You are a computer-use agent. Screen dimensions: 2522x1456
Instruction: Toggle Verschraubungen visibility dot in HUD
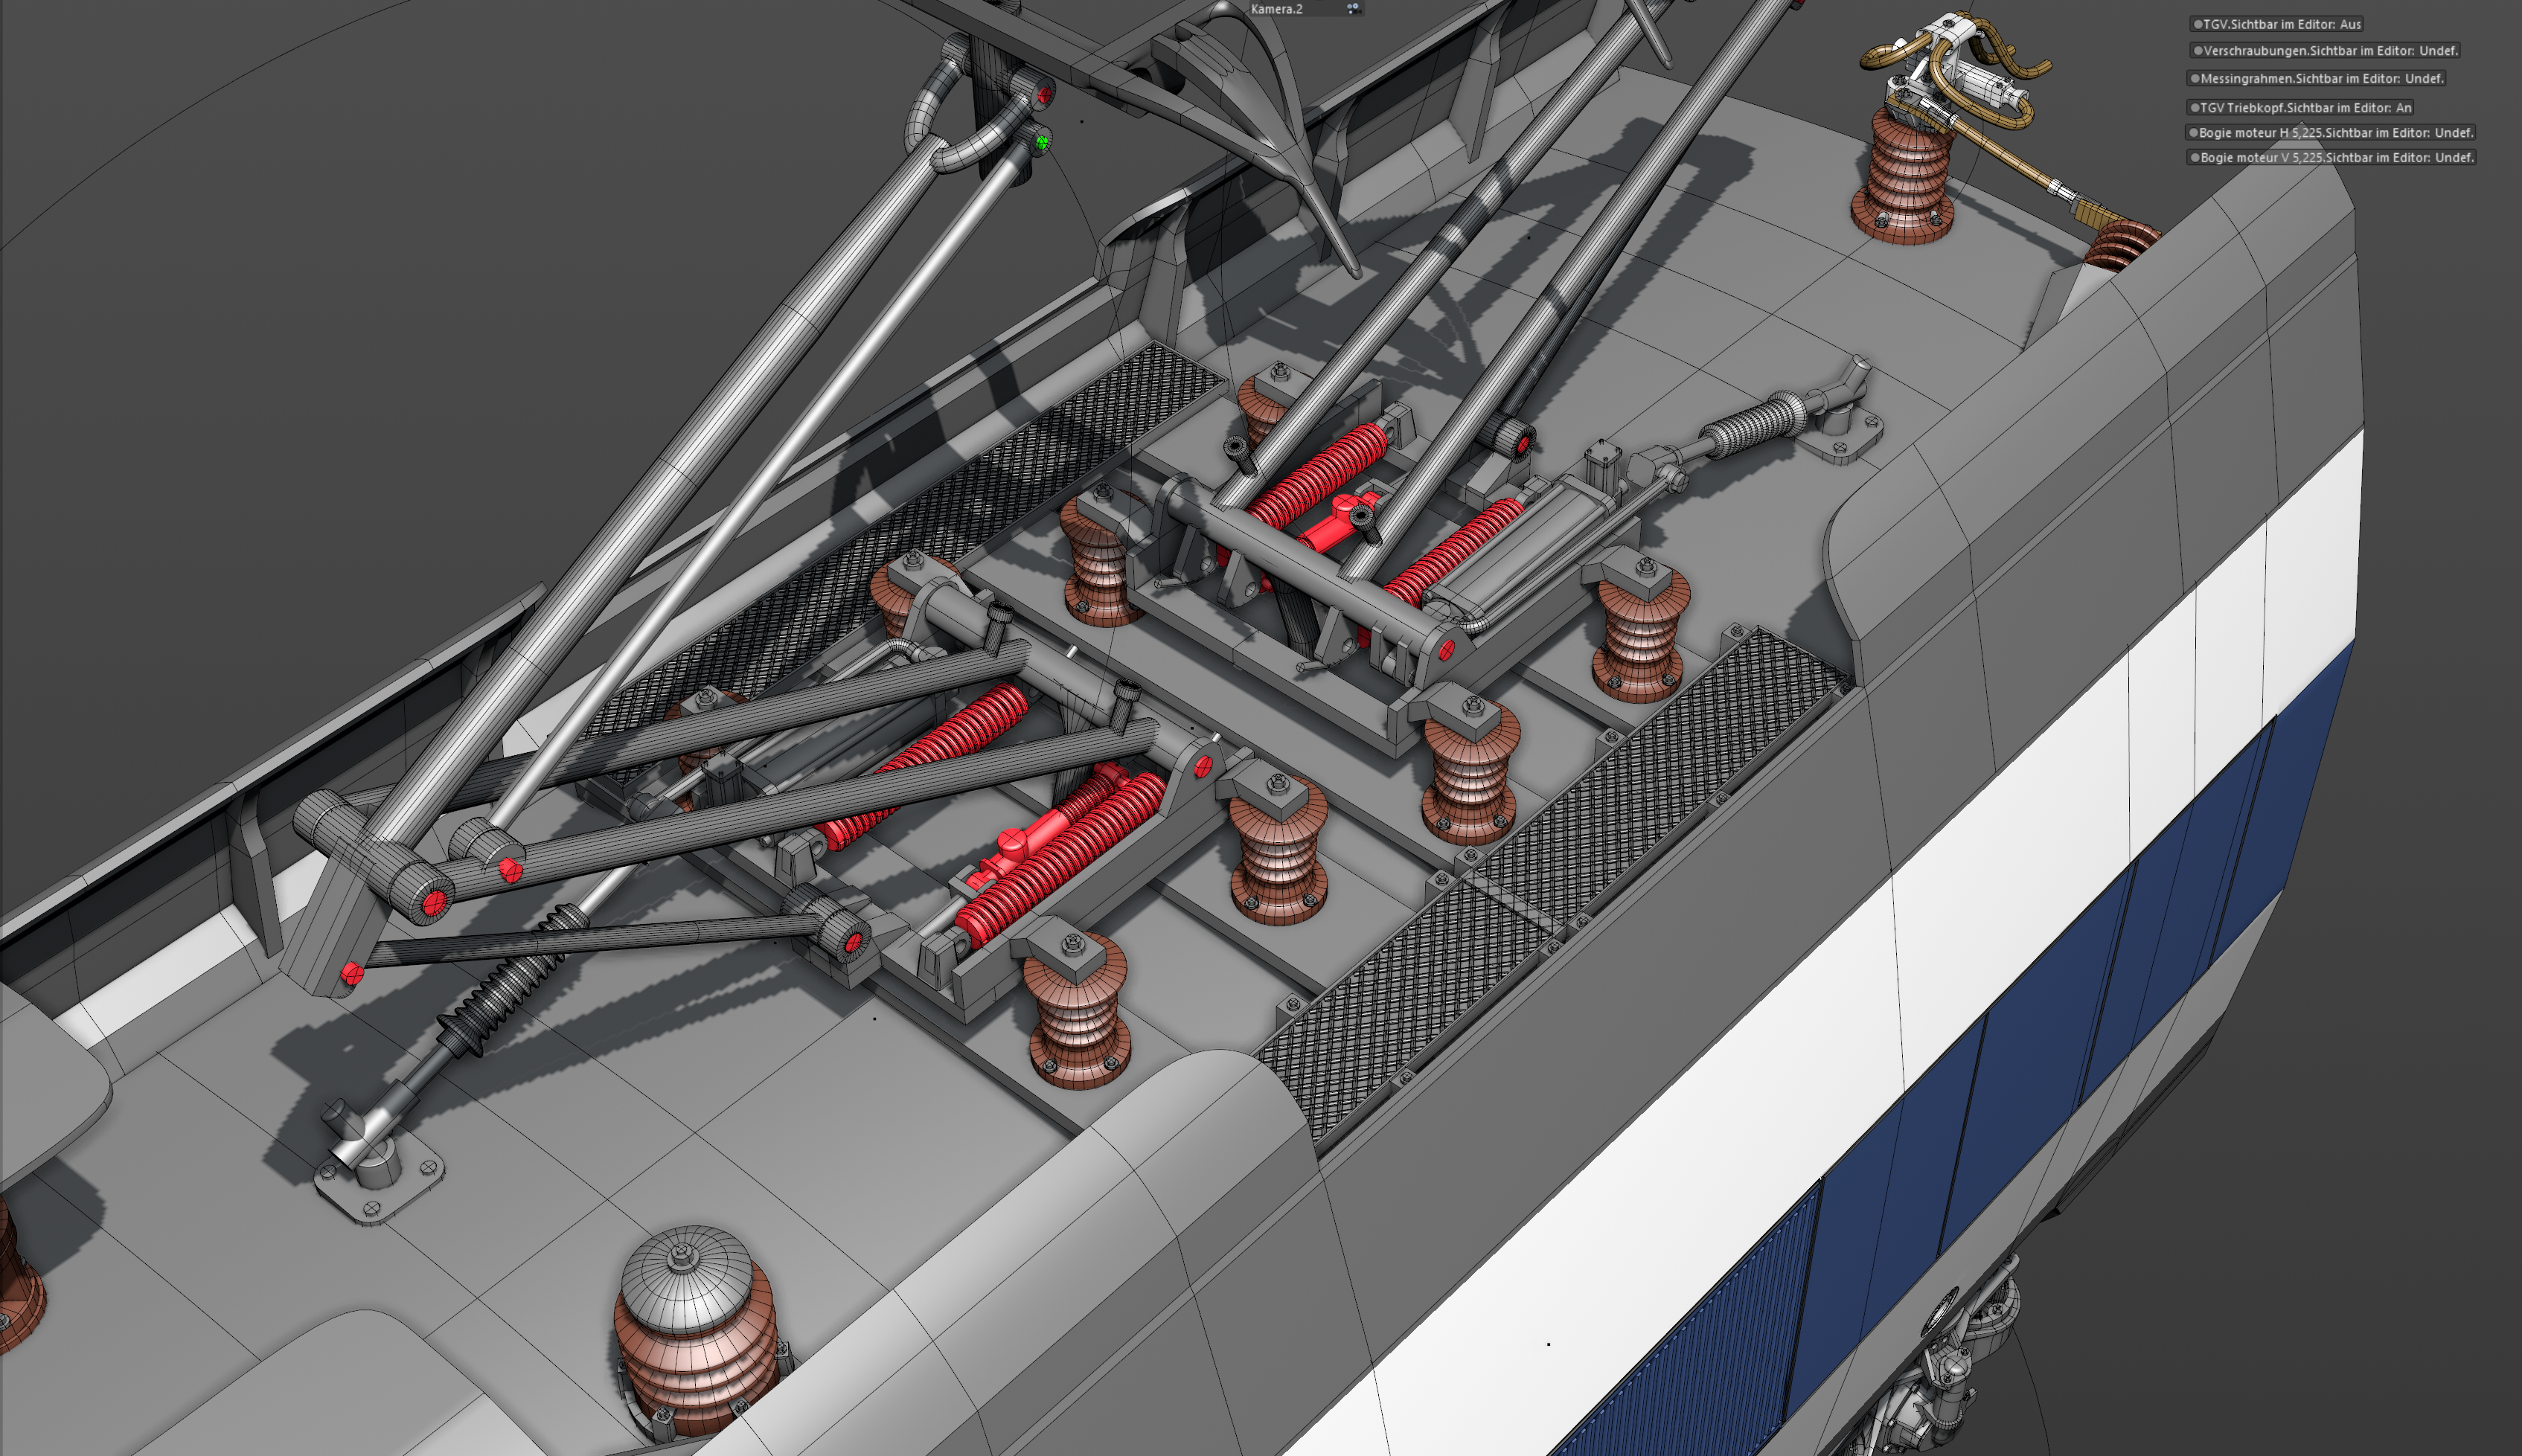point(2197,51)
